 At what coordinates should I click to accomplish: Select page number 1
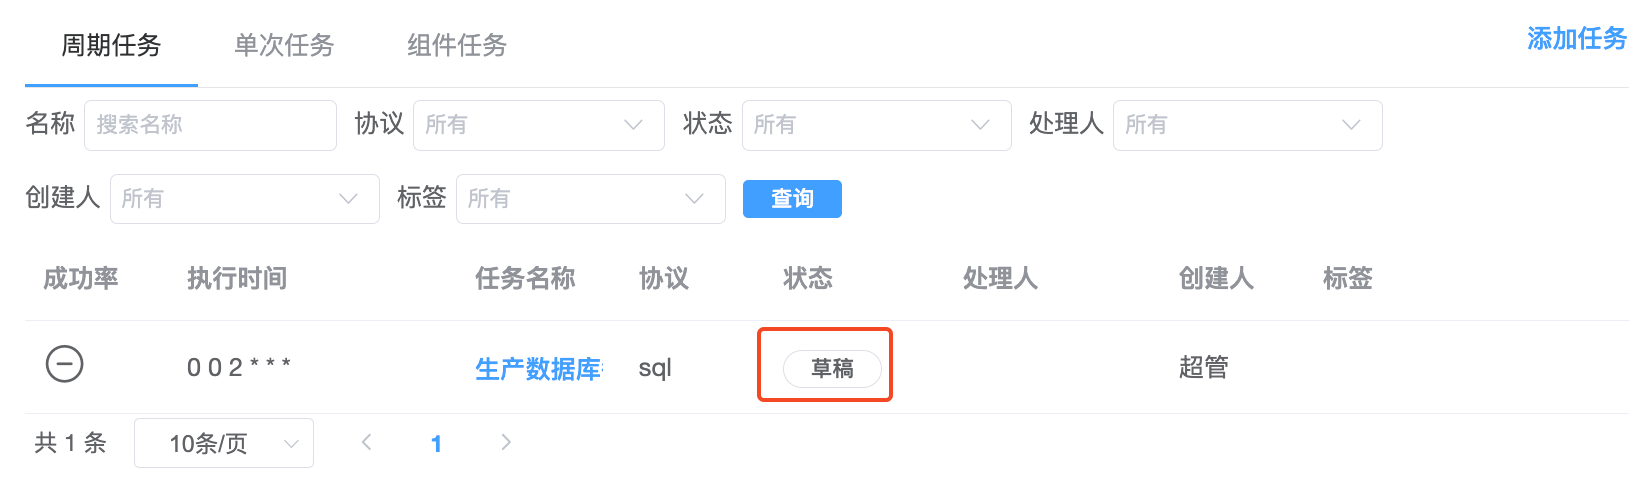tap(436, 443)
